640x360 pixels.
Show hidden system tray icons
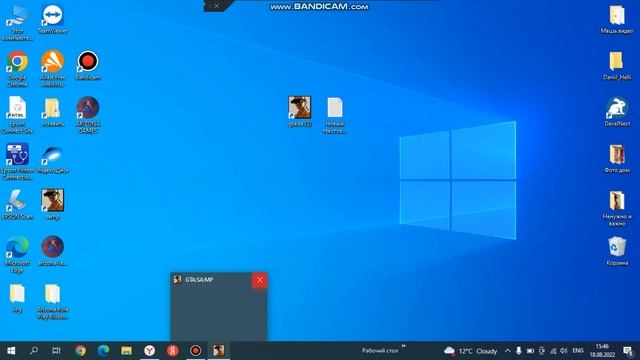pyautogui.click(x=507, y=351)
